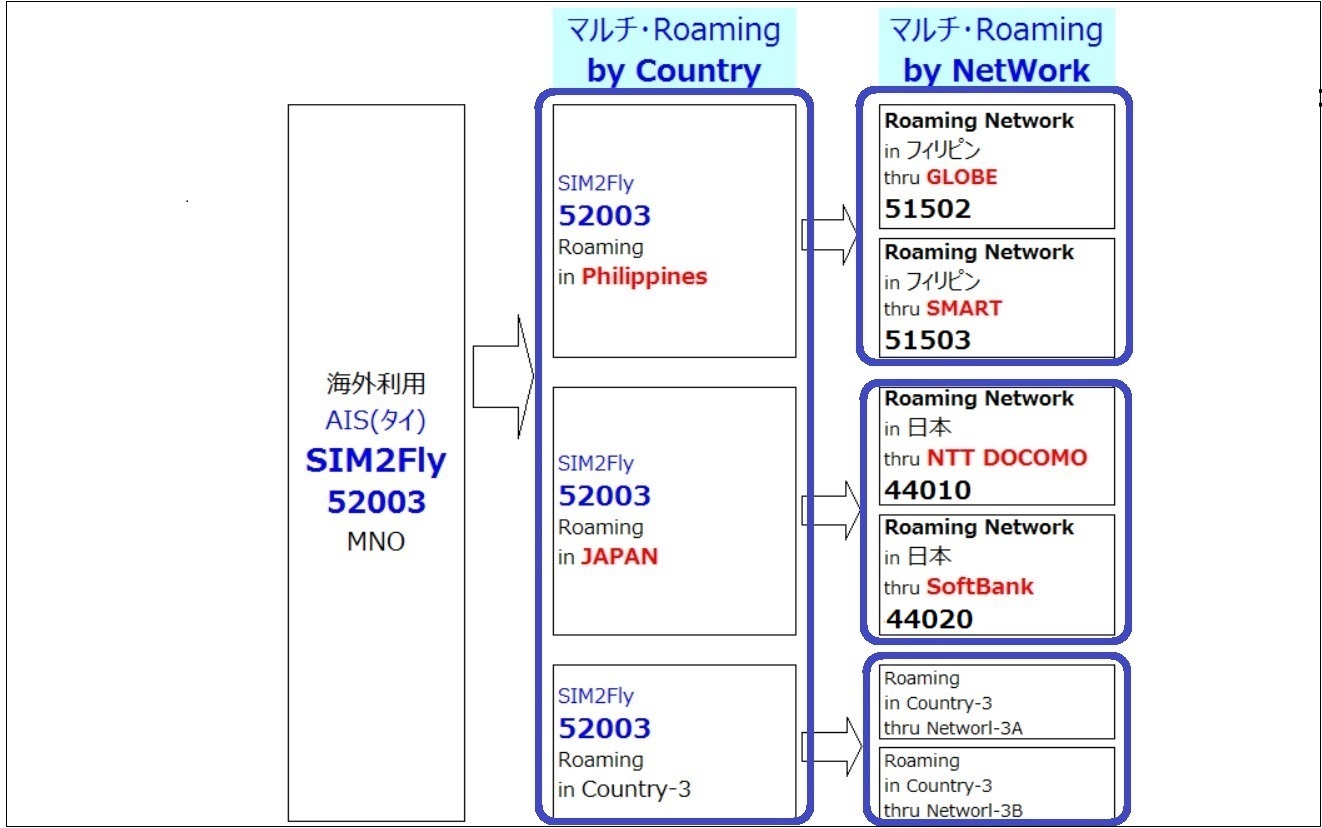Click the arrow pointing from JAPAN box
Viewport: 1322px width, 828px height.
[830, 510]
